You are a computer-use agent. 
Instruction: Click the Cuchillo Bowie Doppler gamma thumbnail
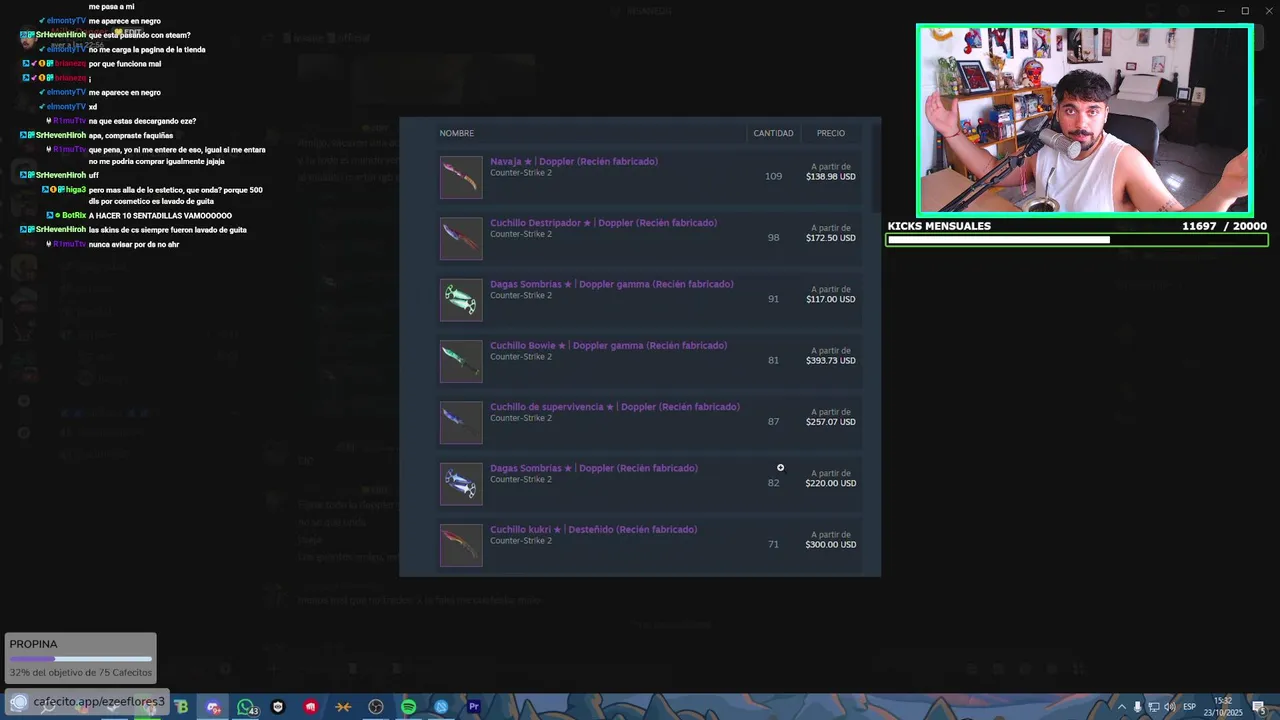tap(461, 361)
